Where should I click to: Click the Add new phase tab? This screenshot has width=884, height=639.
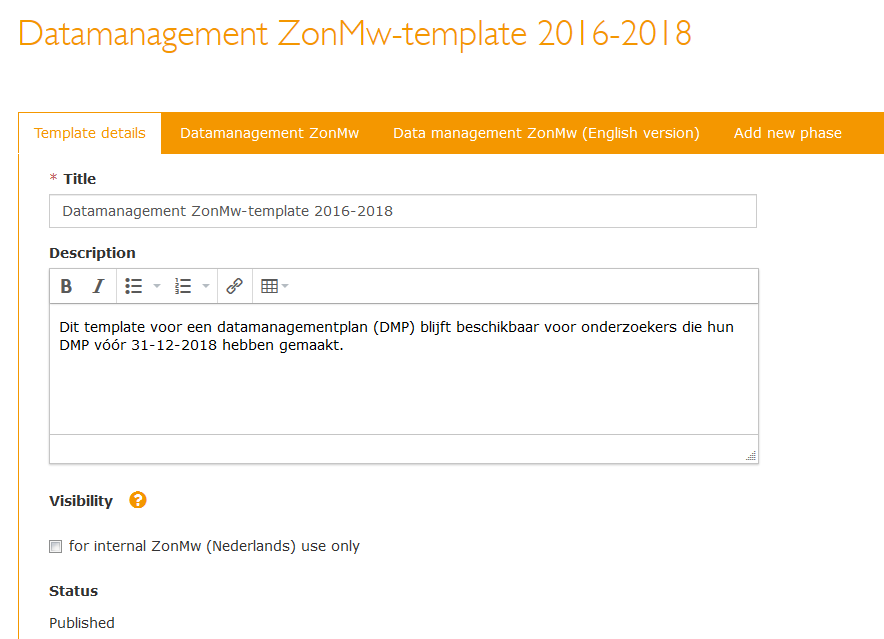click(x=788, y=132)
